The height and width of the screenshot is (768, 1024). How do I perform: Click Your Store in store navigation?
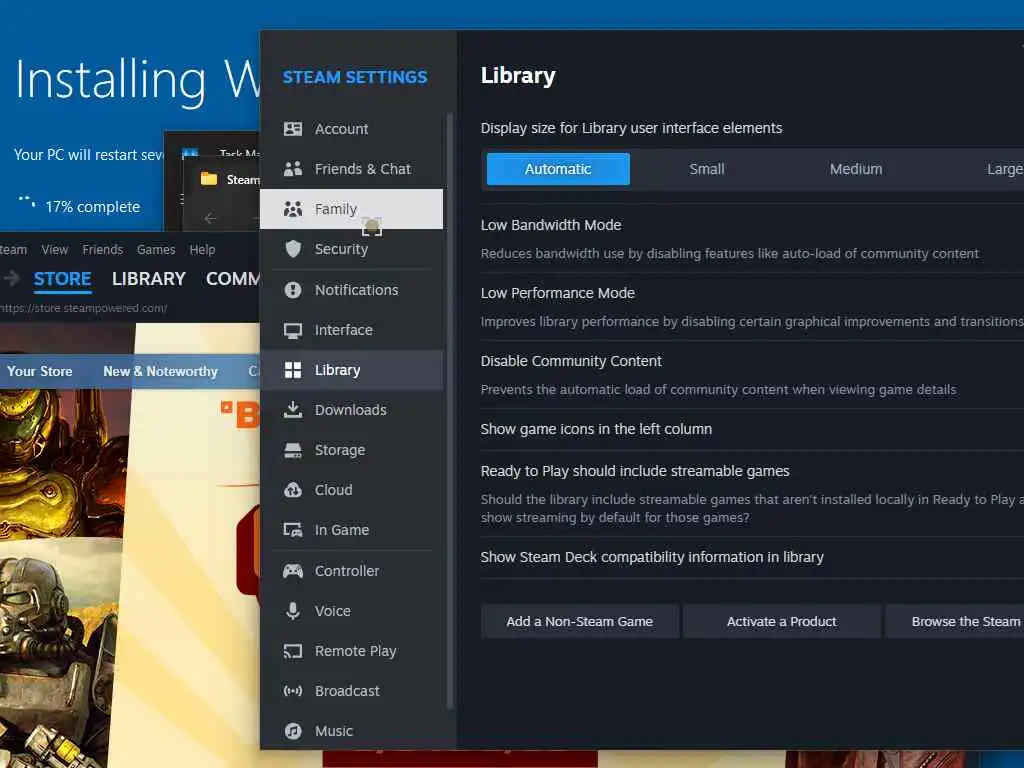pos(40,372)
